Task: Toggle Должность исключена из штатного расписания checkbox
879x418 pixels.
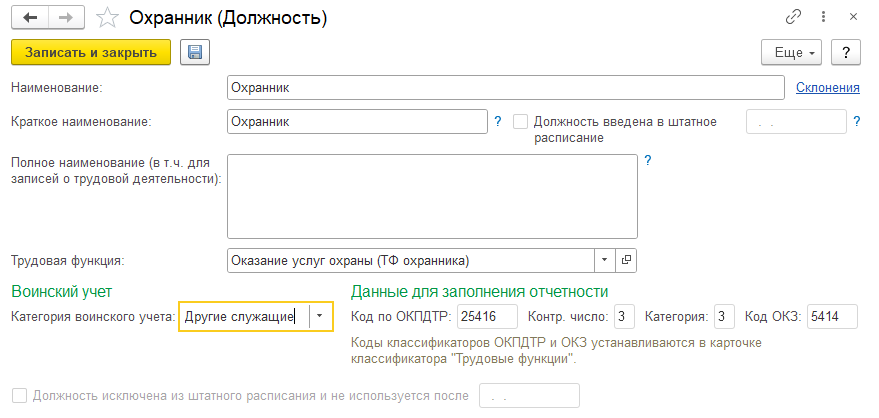Action: coord(20,396)
